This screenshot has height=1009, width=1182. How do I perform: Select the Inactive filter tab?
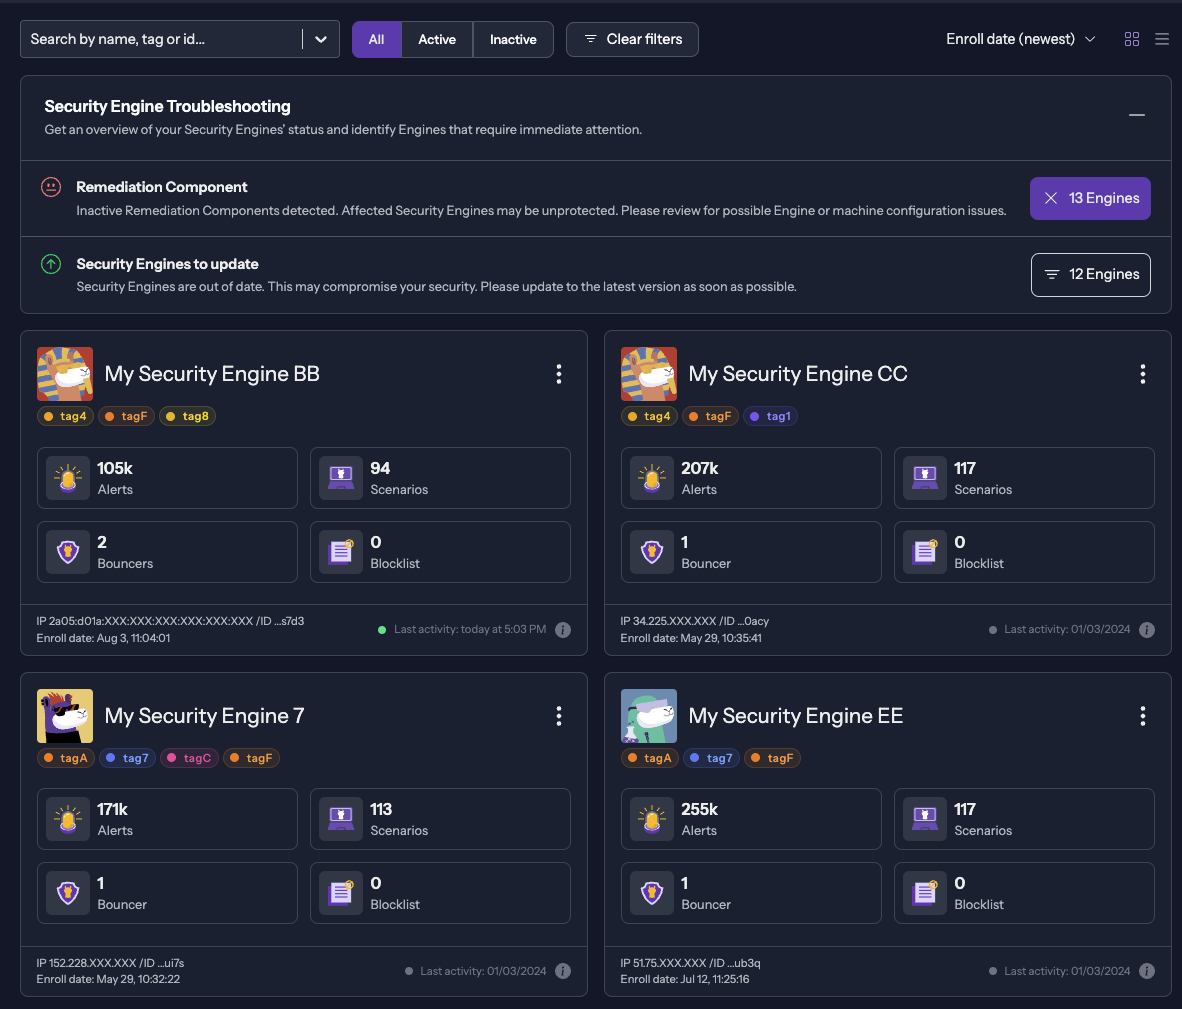(513, 39)
